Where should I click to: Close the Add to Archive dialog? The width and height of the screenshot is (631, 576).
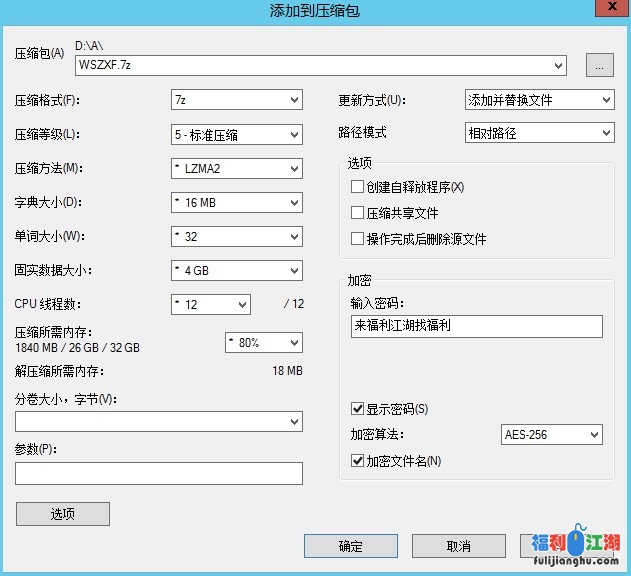(605, 10)
